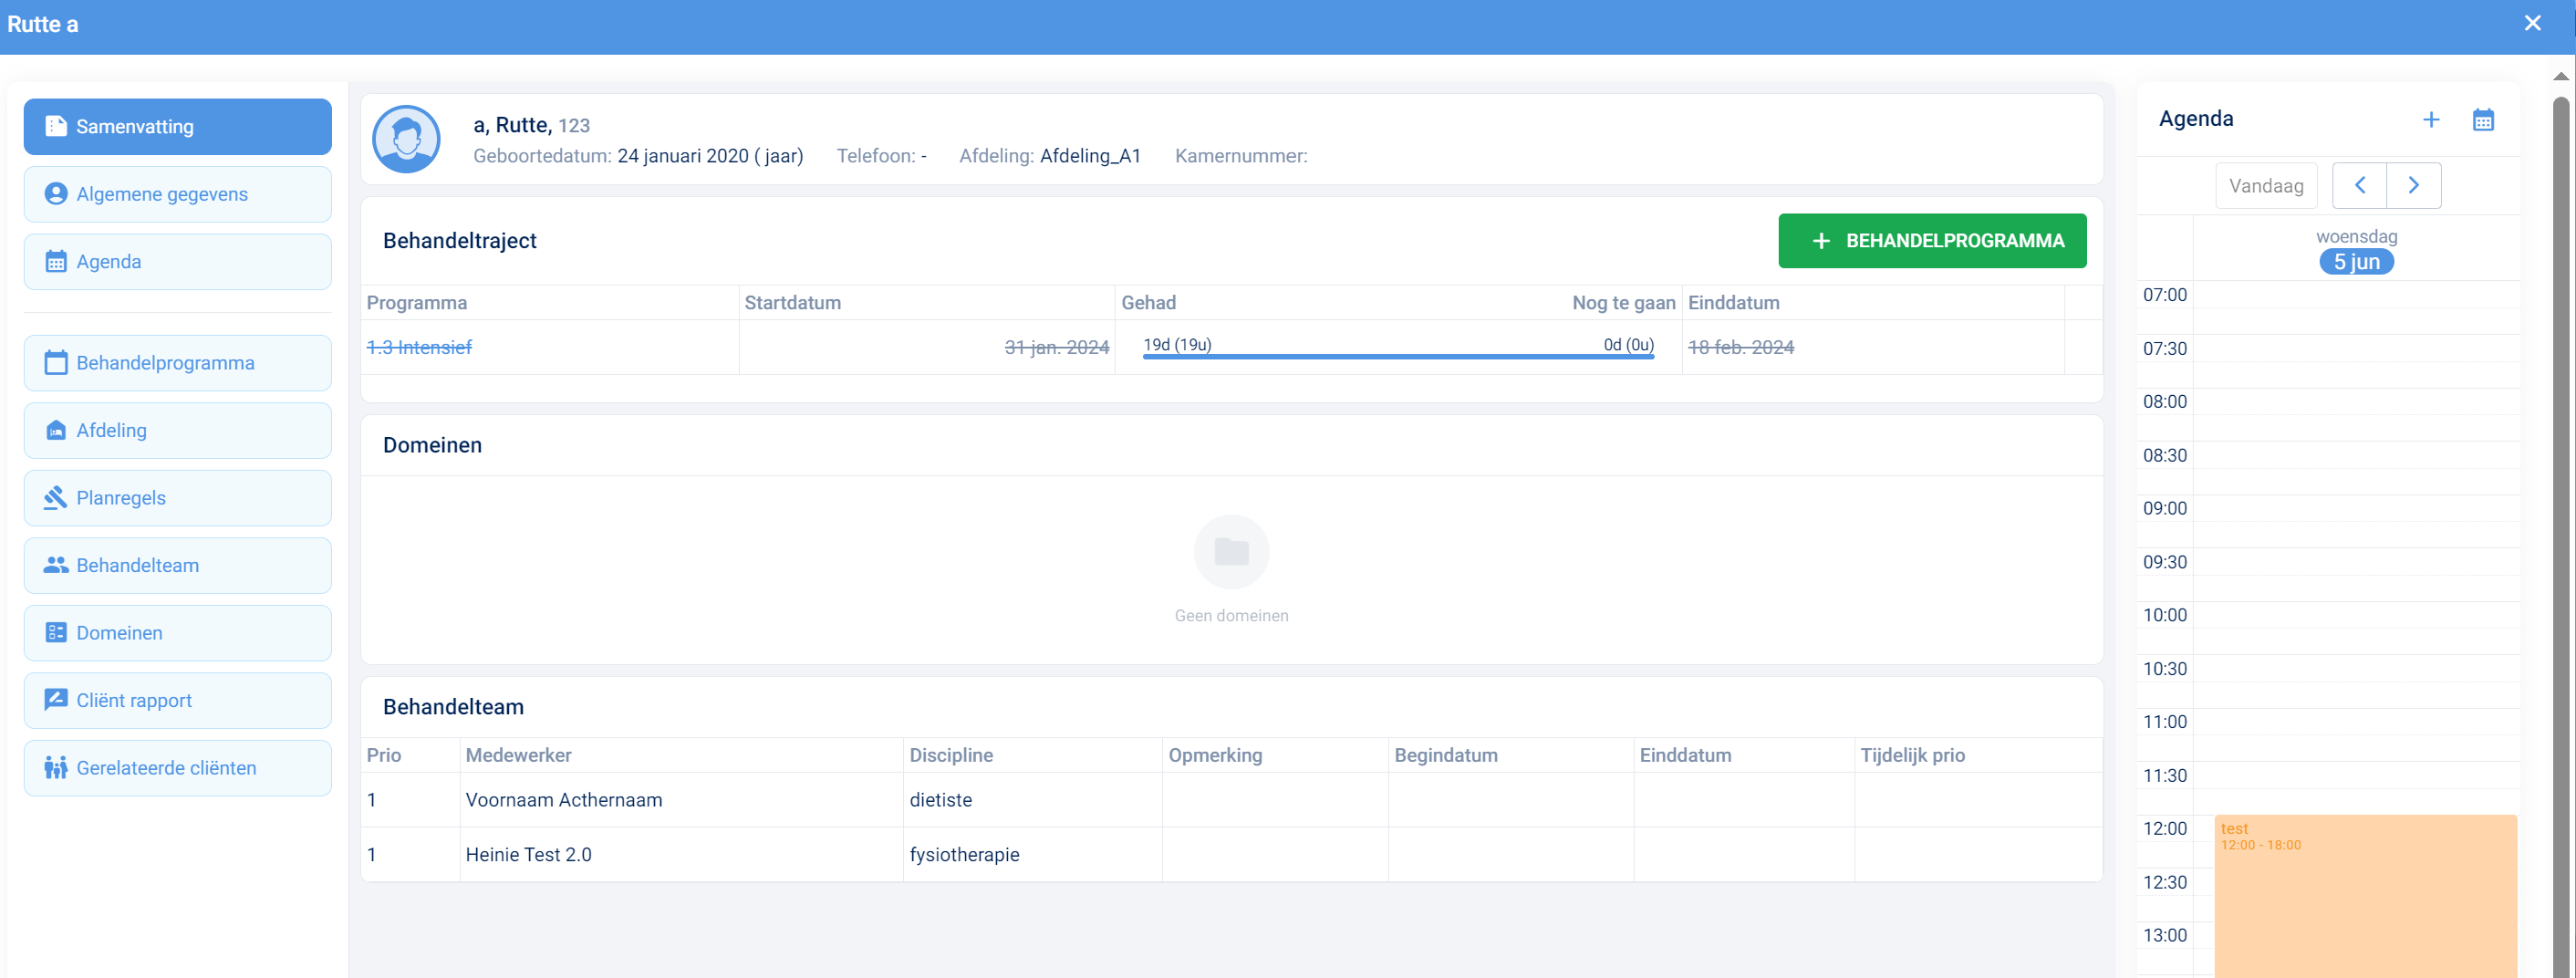This screenshot has height=978, width=2576.
Task: Open the Behandelteam sidebar item
Action: click(178, 565)
